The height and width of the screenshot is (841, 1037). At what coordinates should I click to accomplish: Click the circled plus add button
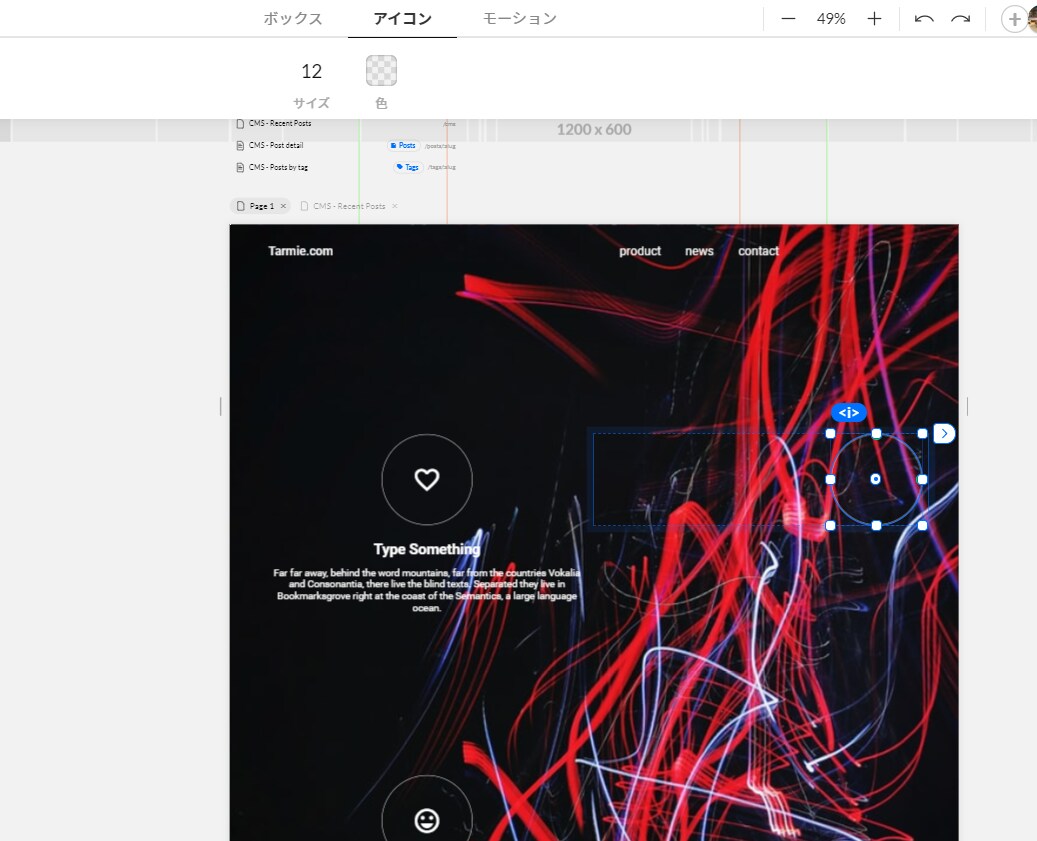click(1014, 19)
